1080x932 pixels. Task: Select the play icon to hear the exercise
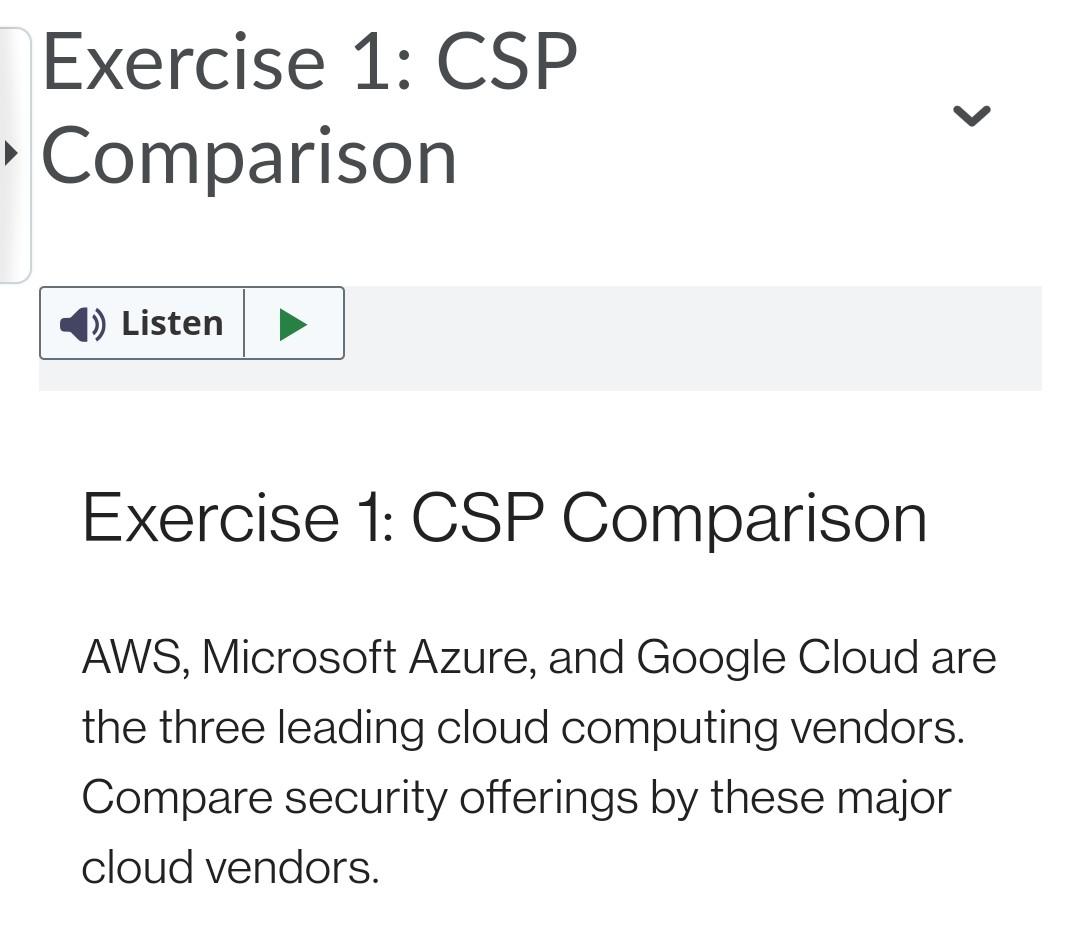coord(294,323)
